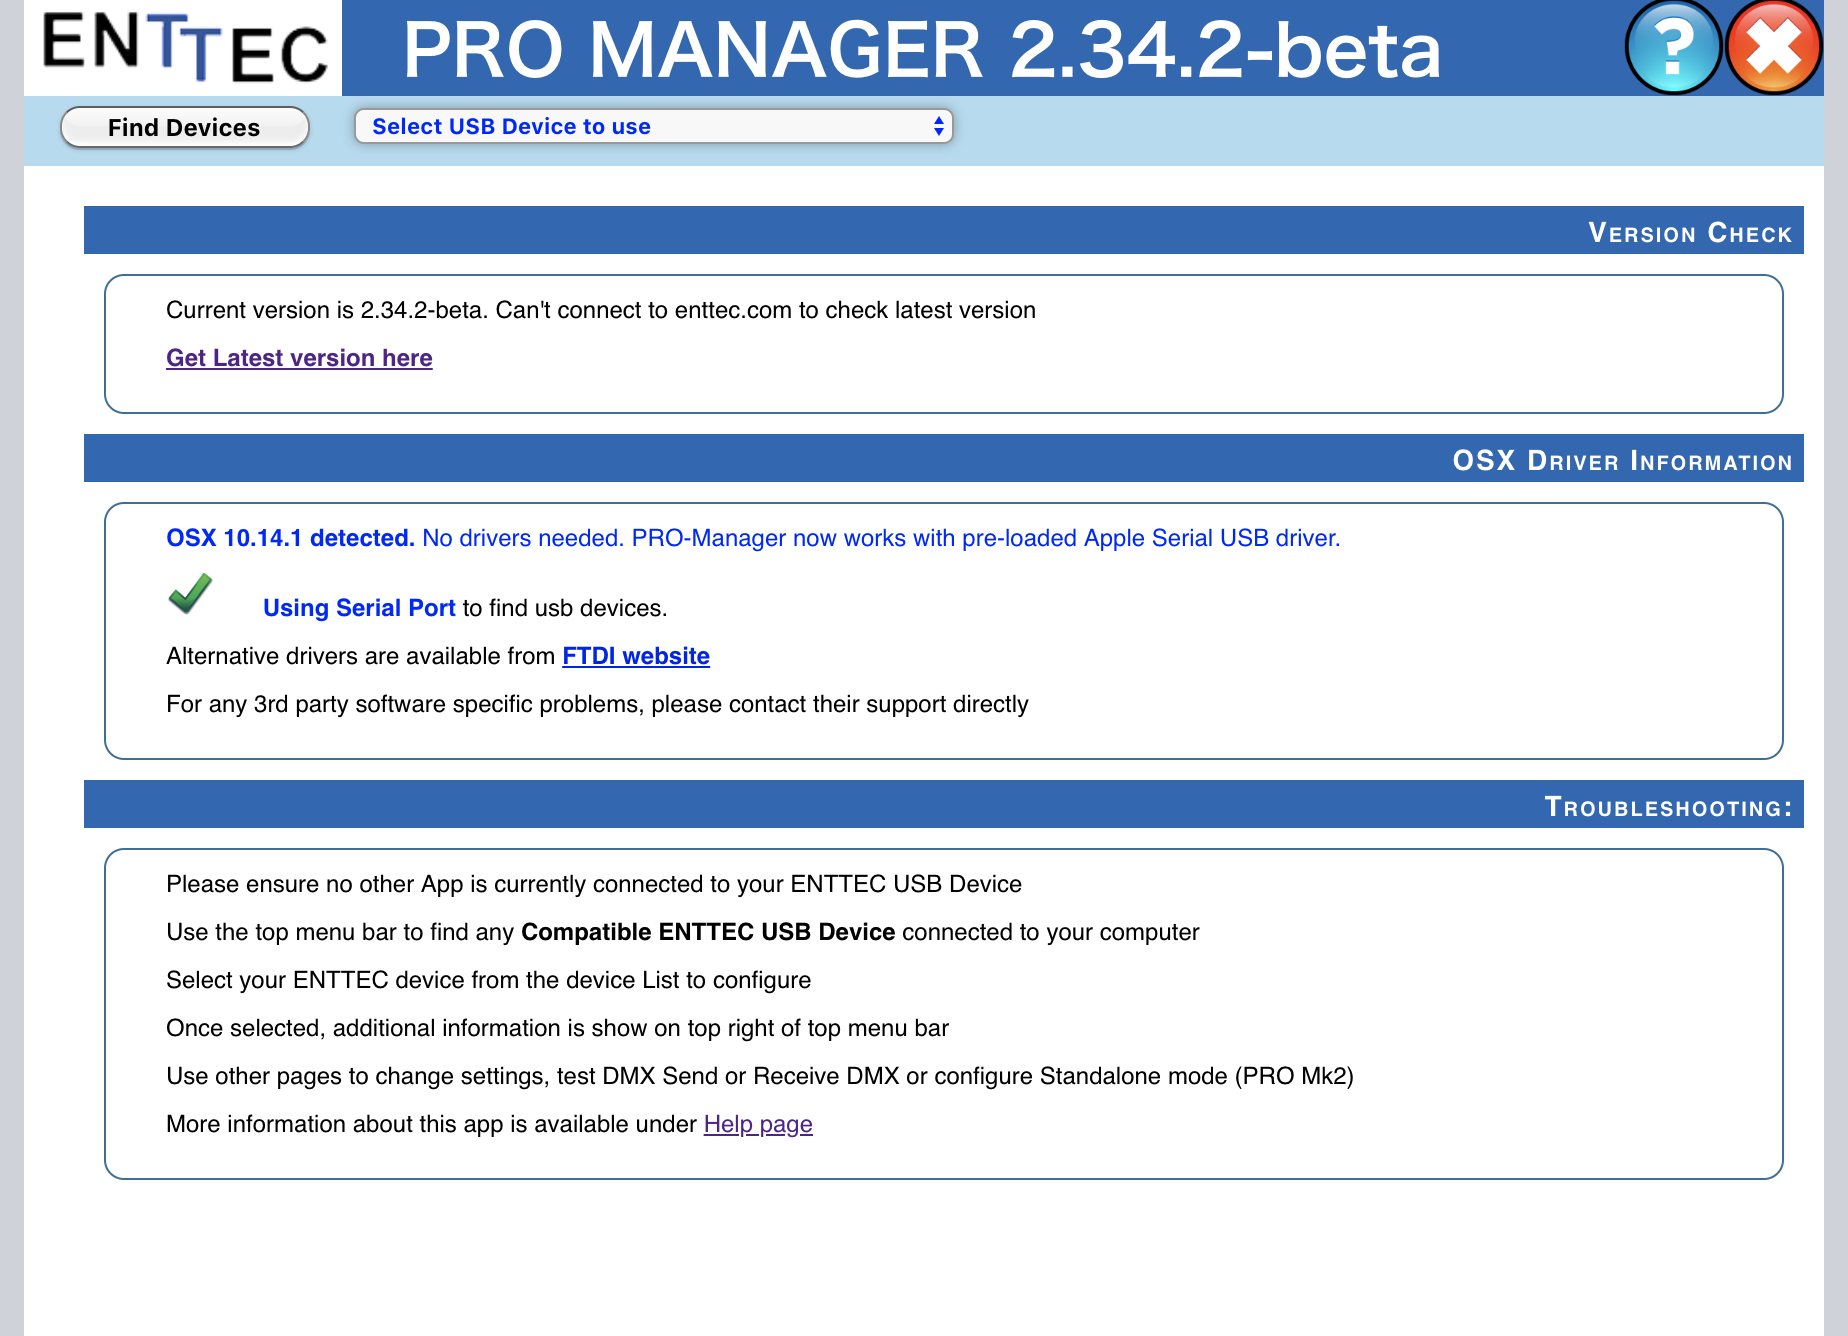Click the Select your ENTTEC device line
Image resolution: width=1848 pixels, height=1336 pixels.
click(x=489, y=980)
